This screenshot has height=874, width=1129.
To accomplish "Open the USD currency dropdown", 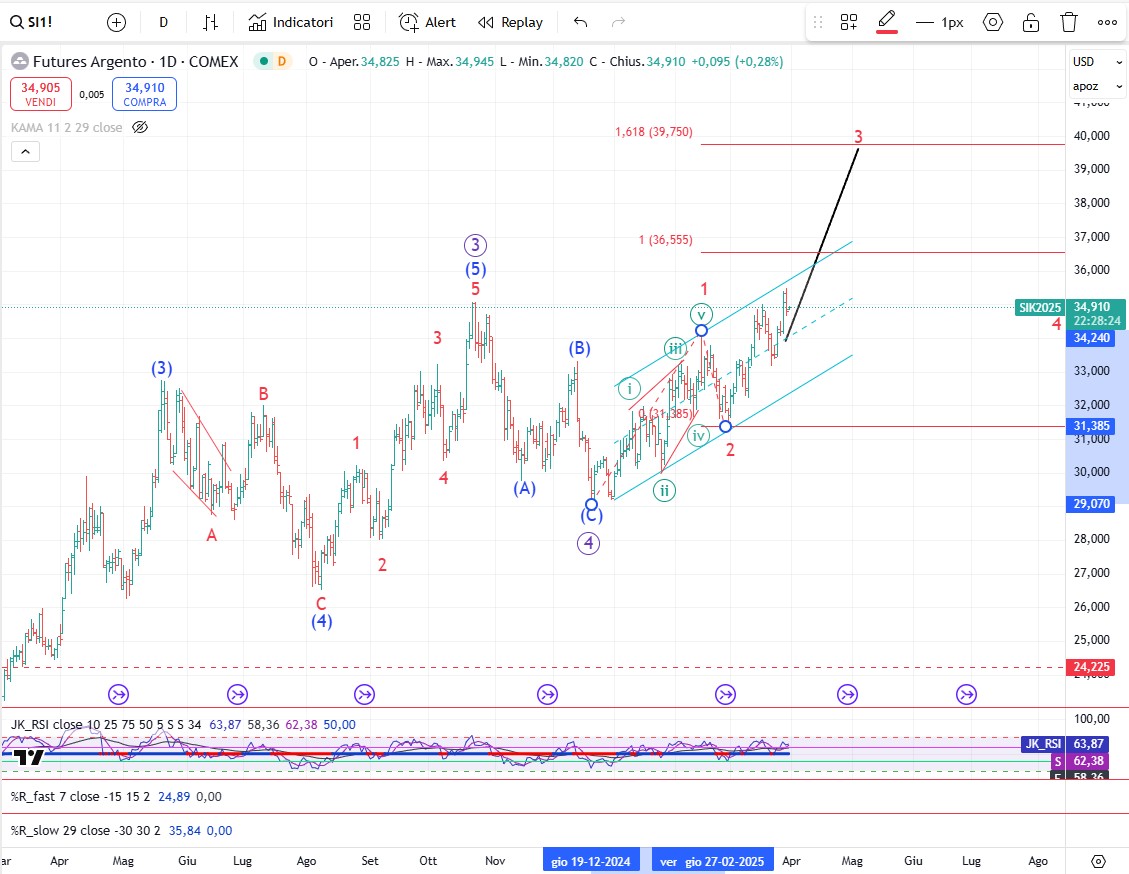I will (1097, 62).
